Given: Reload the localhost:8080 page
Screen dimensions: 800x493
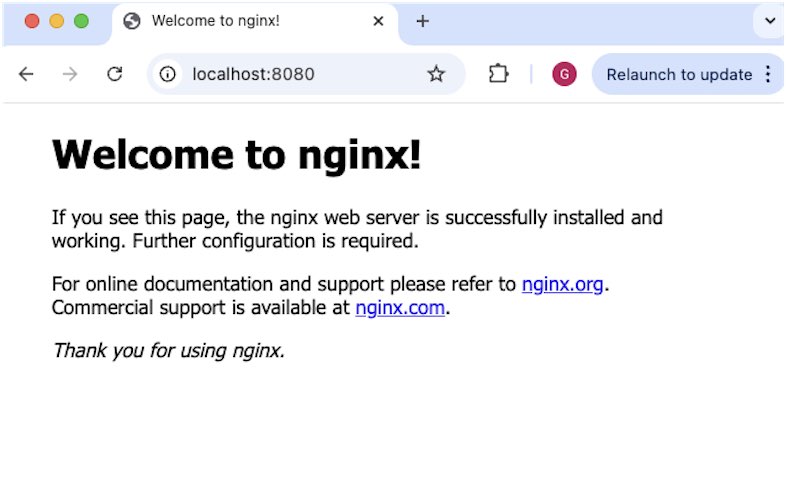Looking at the screenshot, I should [x=115, y=75].
